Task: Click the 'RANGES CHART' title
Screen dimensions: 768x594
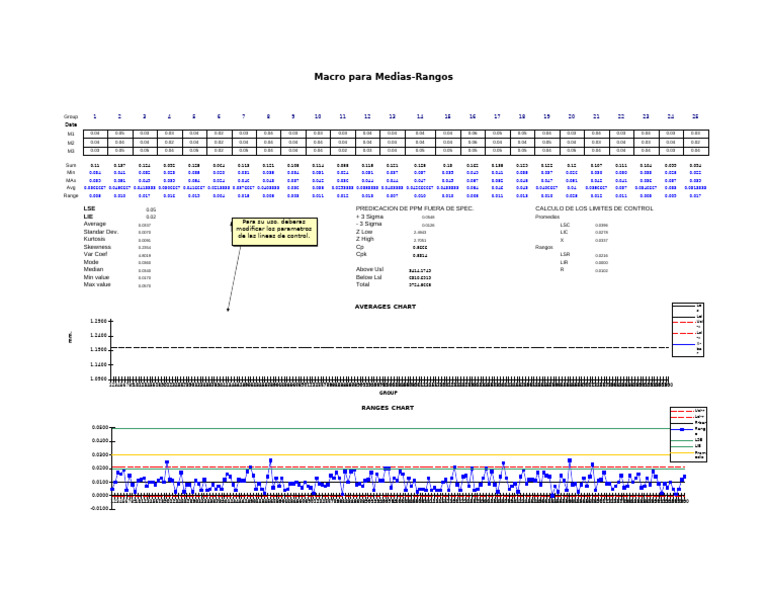Action: 387,408
